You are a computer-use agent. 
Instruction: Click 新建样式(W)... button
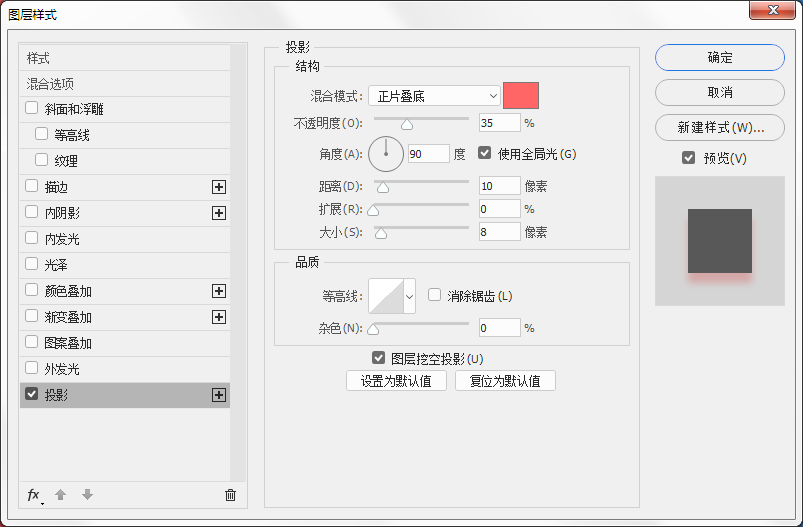tap(720, 127)
